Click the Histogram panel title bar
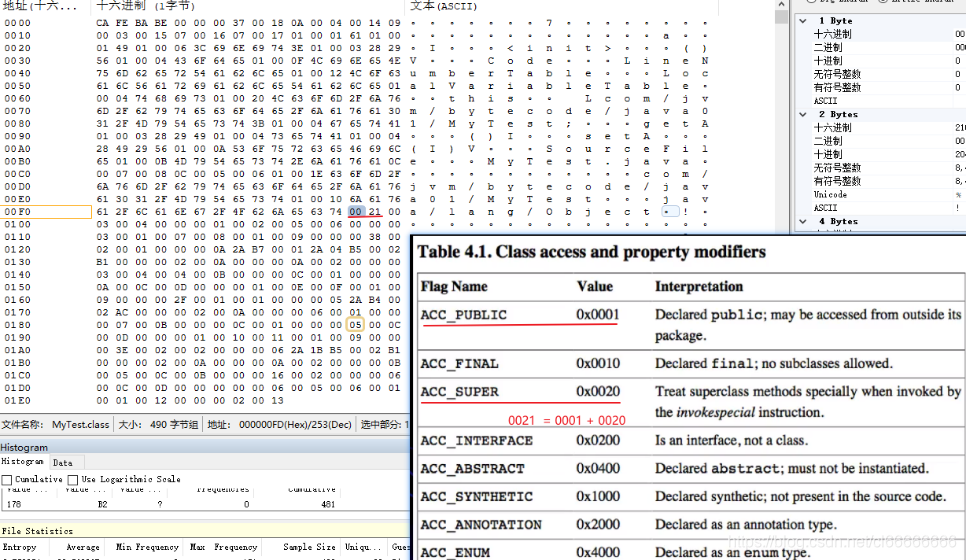Image resolution: width=966 pixels, height=560 pixels. click(205, 447)
